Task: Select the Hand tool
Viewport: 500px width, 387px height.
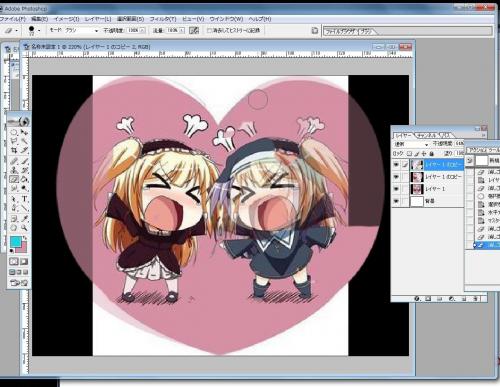Action: tap(14, 228)
